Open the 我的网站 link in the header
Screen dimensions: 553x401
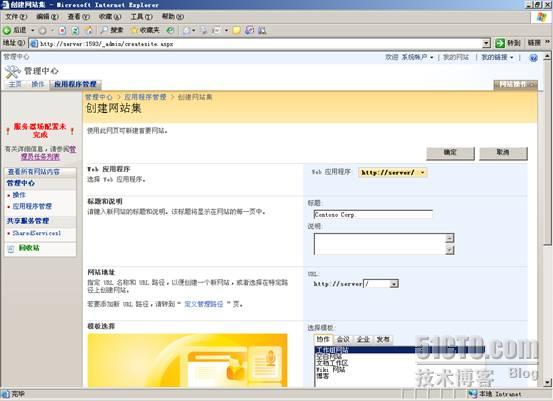[456, 57]
